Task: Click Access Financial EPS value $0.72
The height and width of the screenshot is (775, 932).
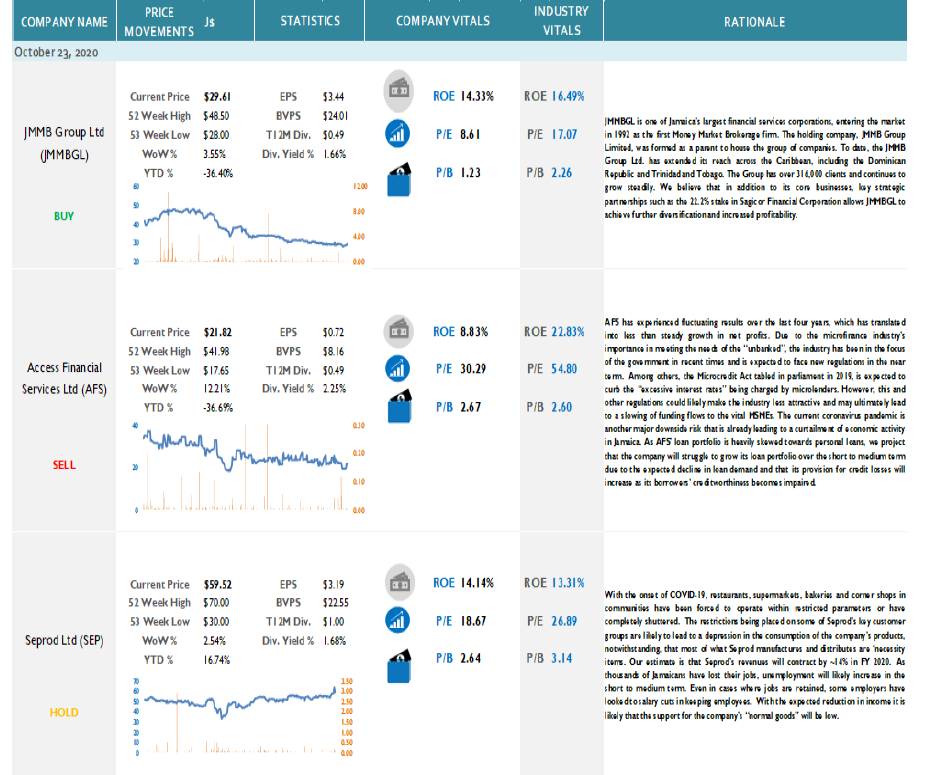Action: click(x=333, y=332)
